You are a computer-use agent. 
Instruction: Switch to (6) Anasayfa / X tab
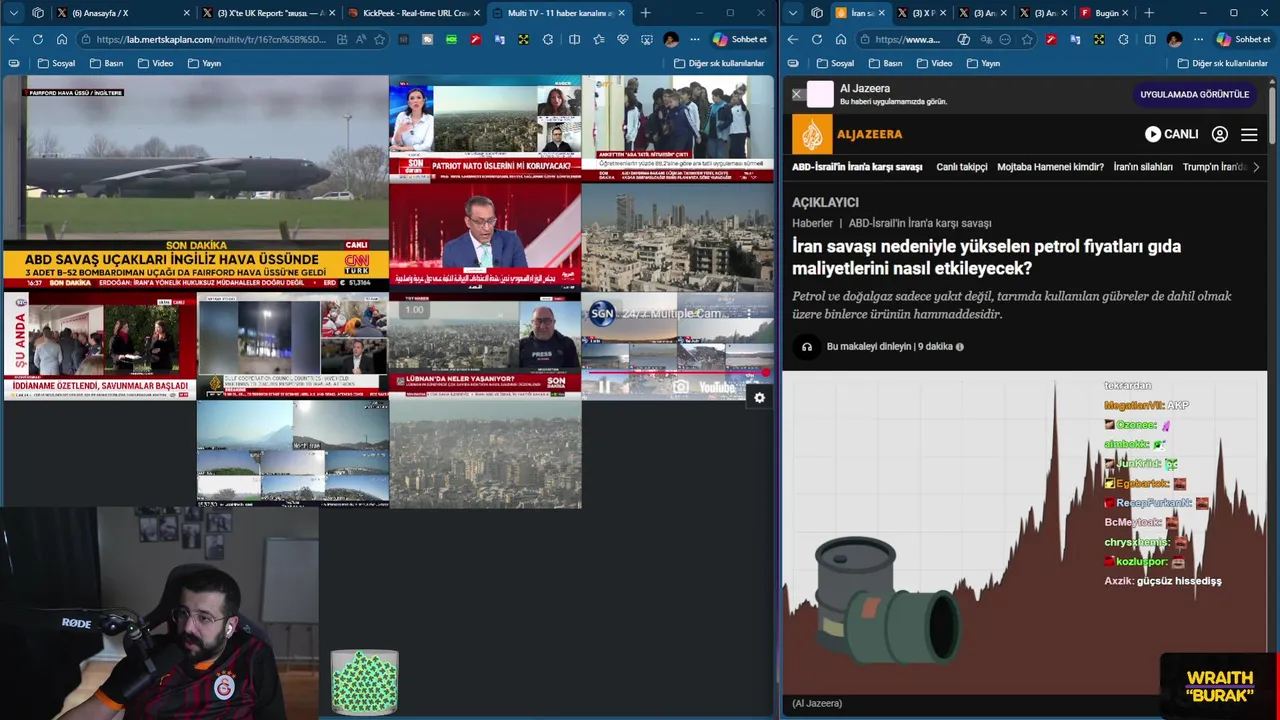(123, 13)
